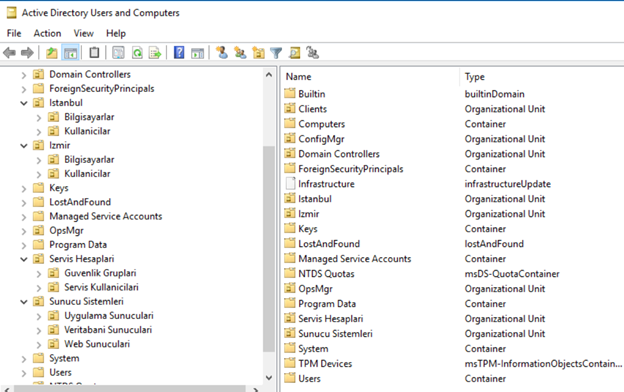Viewport: 624px width, 392px height.
Task: Collapse the Izmir tree node
Action: [24, 146]
